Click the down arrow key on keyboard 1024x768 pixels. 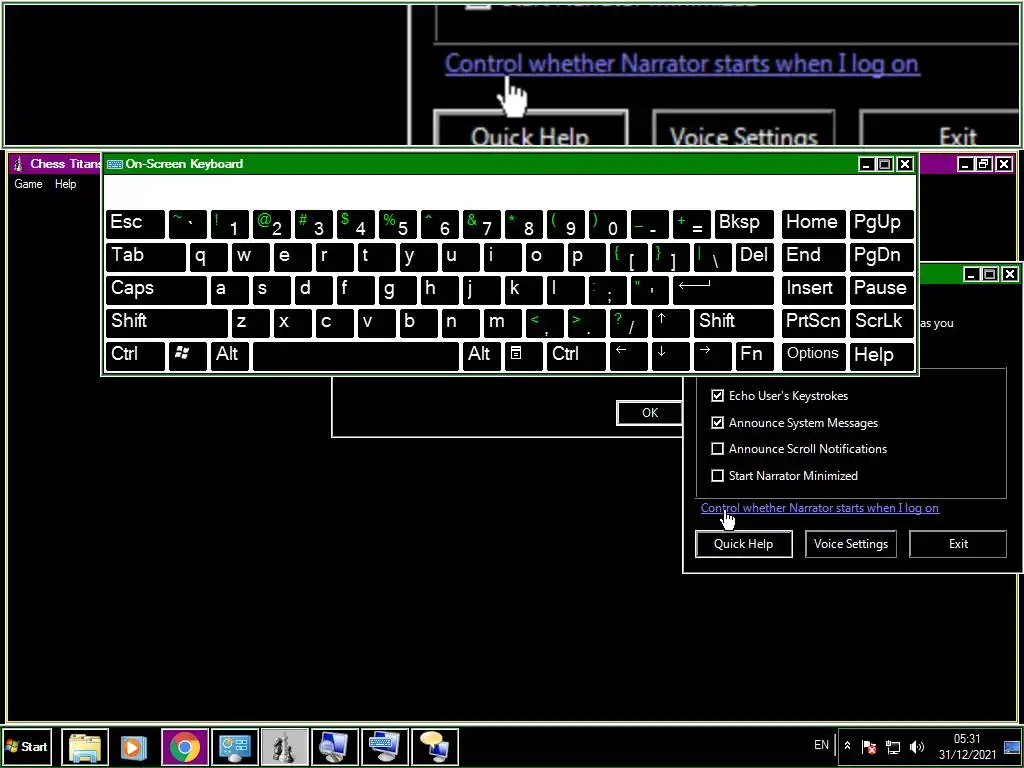670,355
